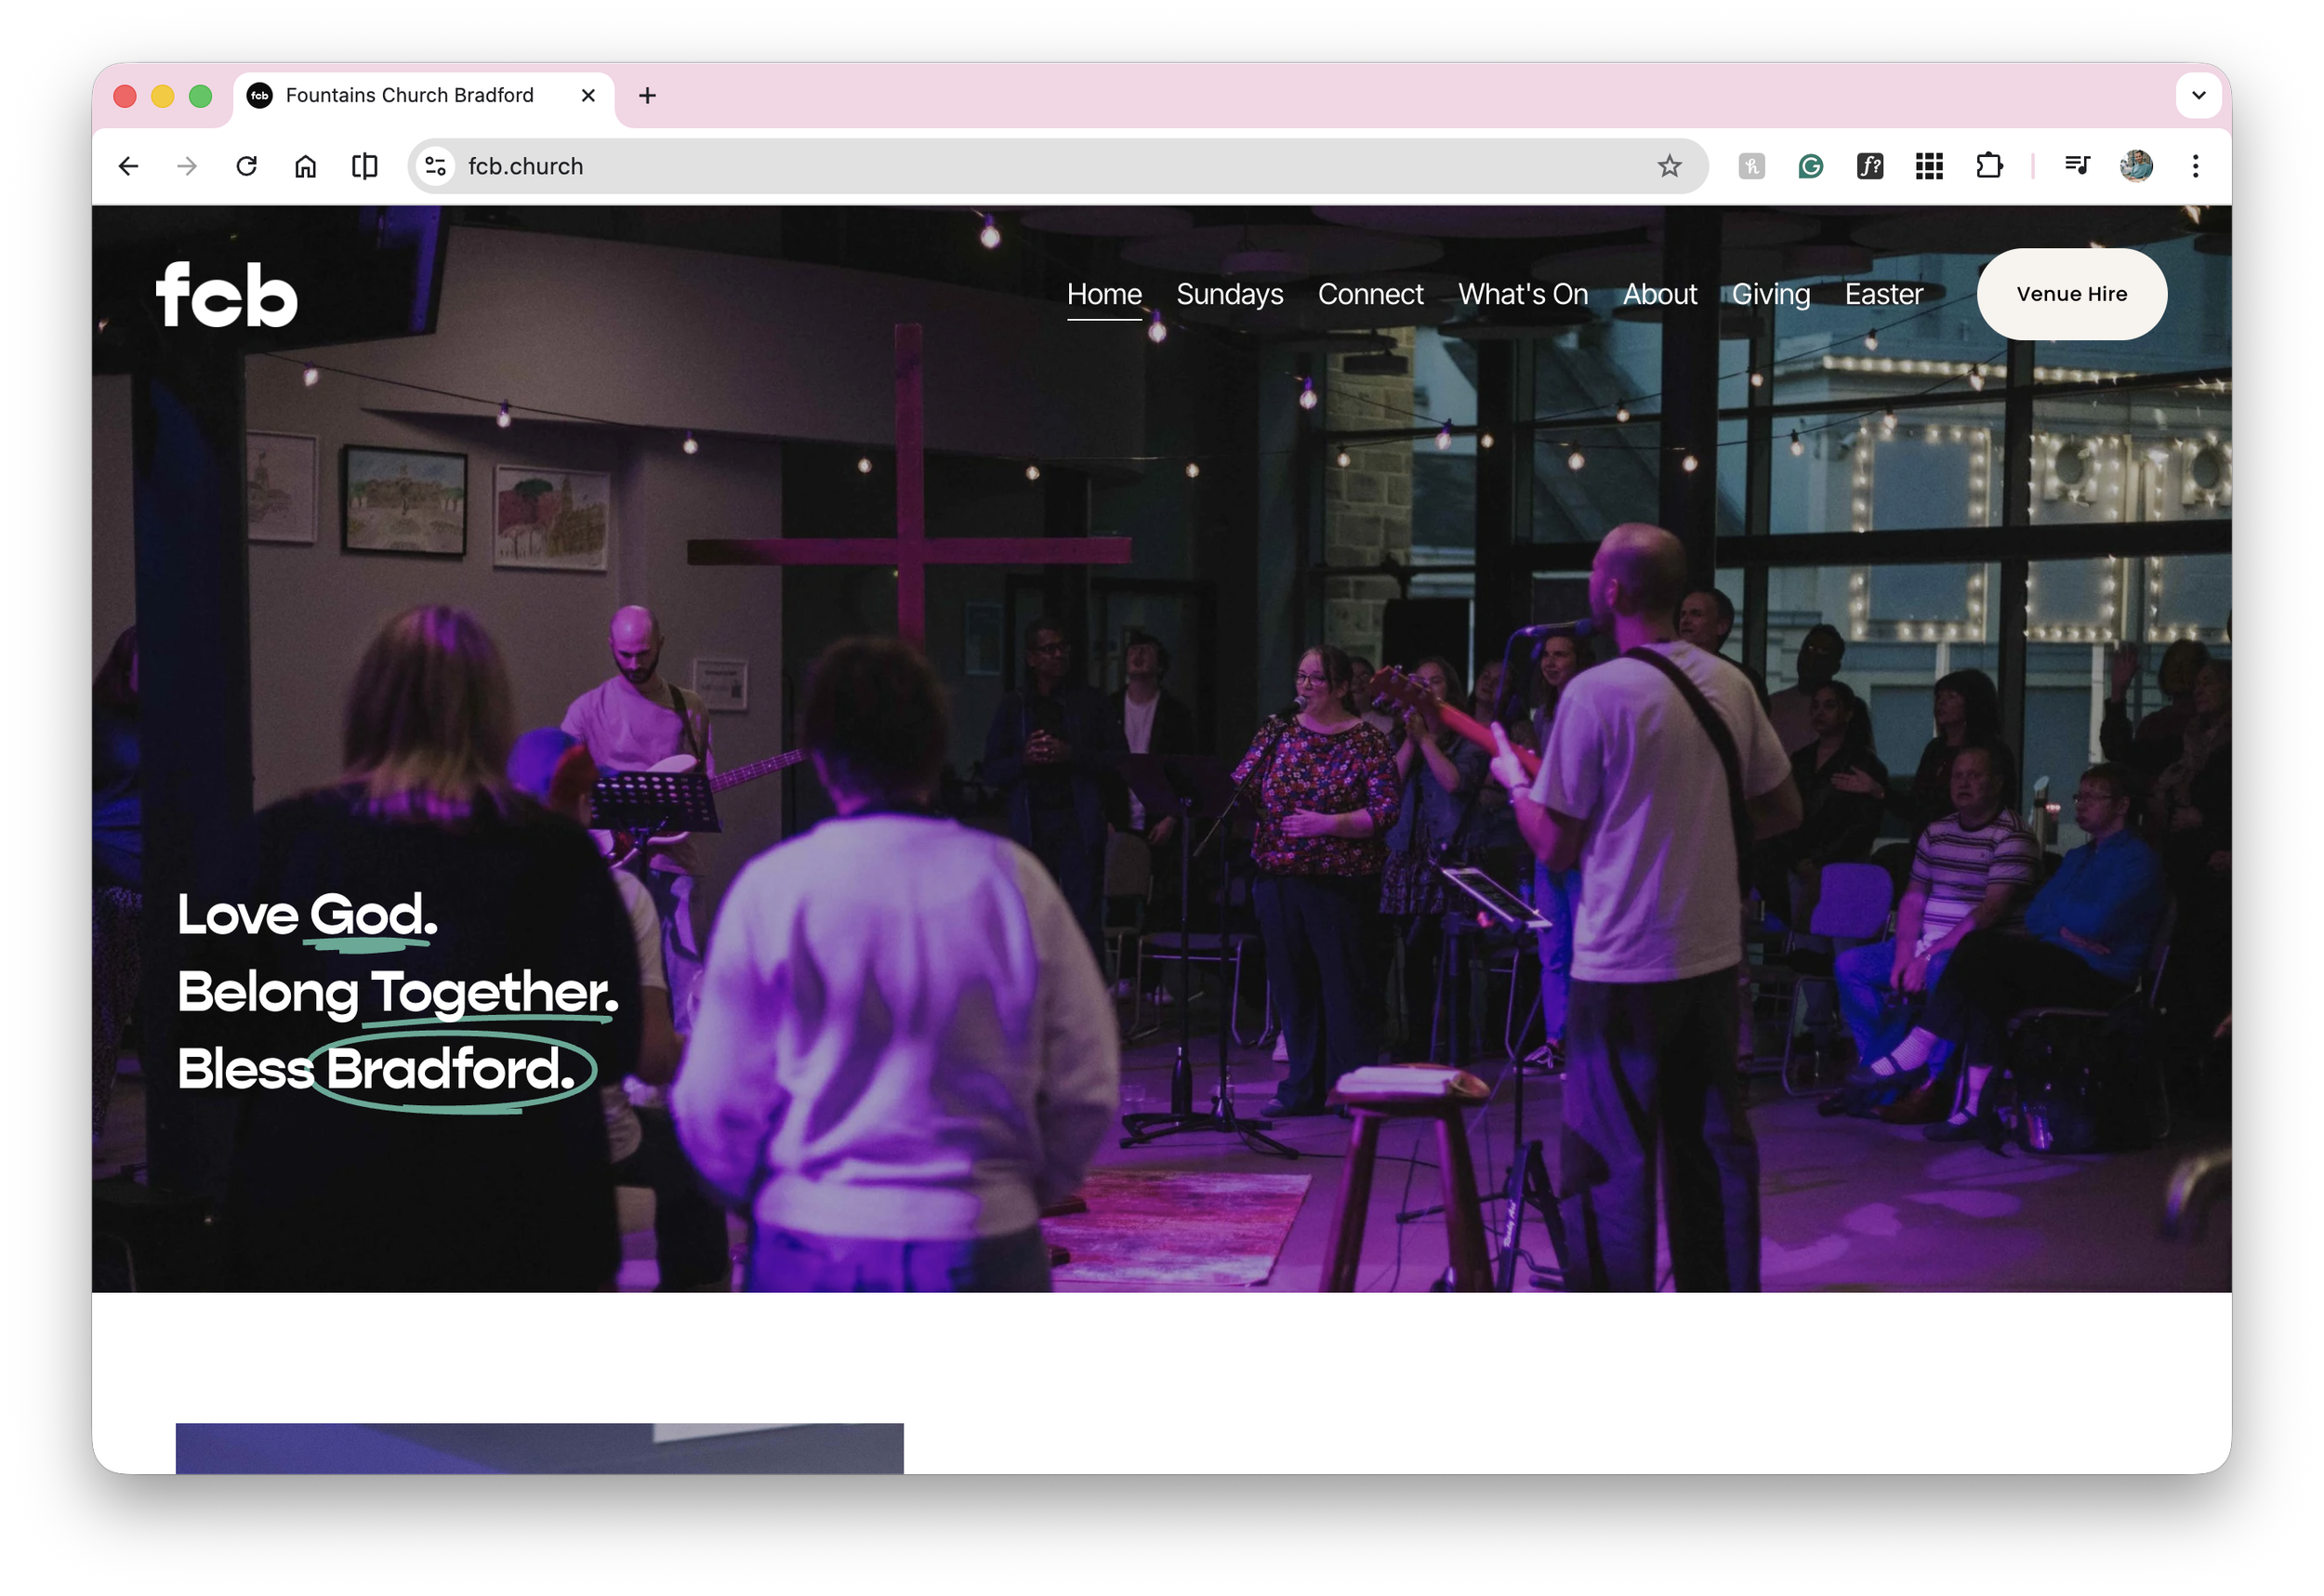
Task: Open the Grammarly extension icon
Action: pyautogui.click(x=1810, y=166)
